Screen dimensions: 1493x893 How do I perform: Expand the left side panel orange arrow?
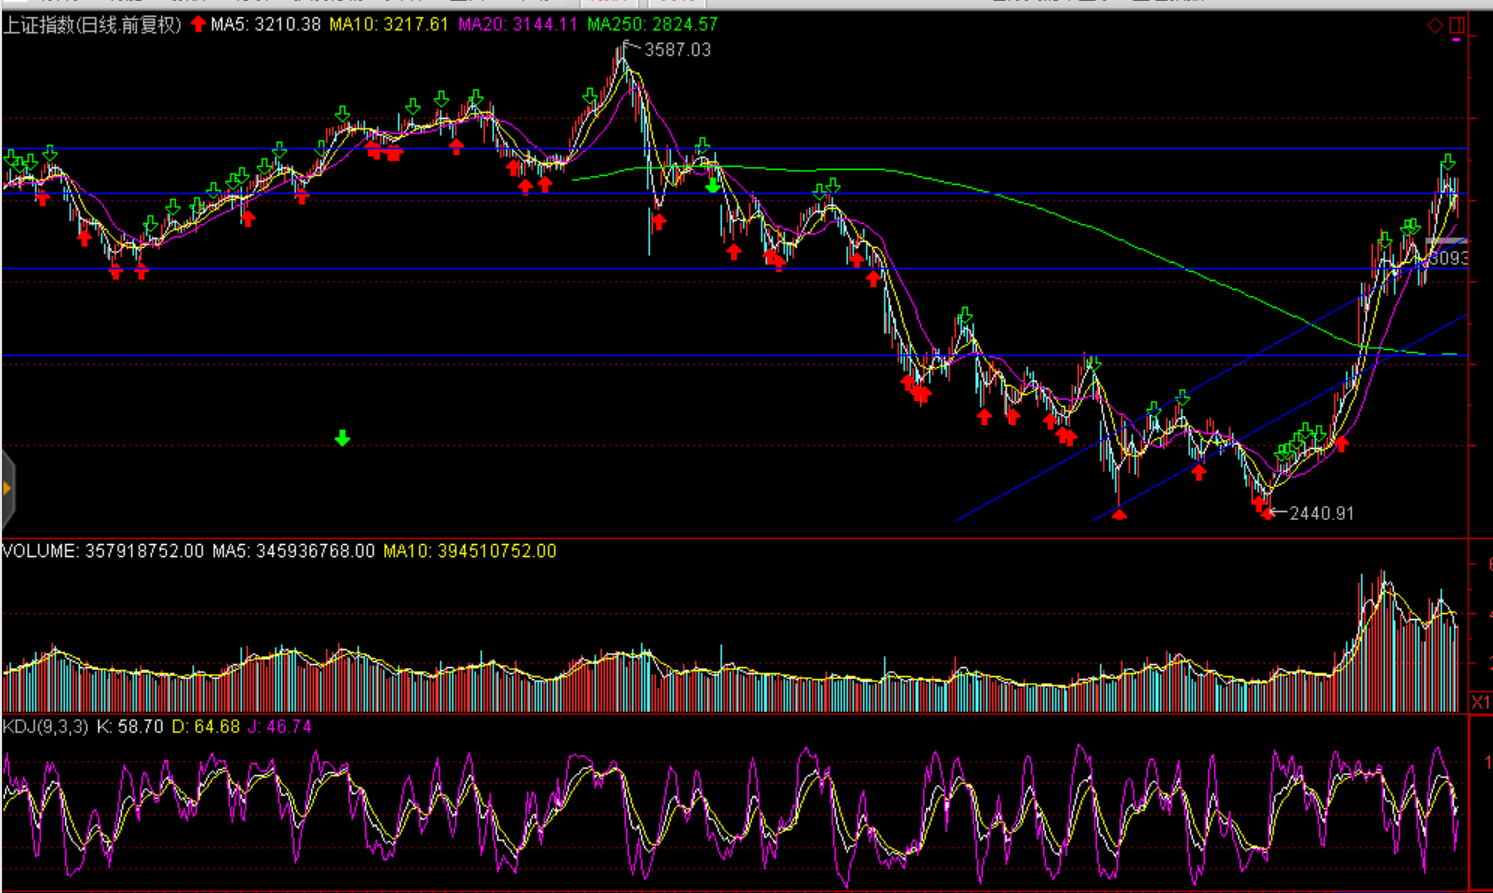coord(7,488)
